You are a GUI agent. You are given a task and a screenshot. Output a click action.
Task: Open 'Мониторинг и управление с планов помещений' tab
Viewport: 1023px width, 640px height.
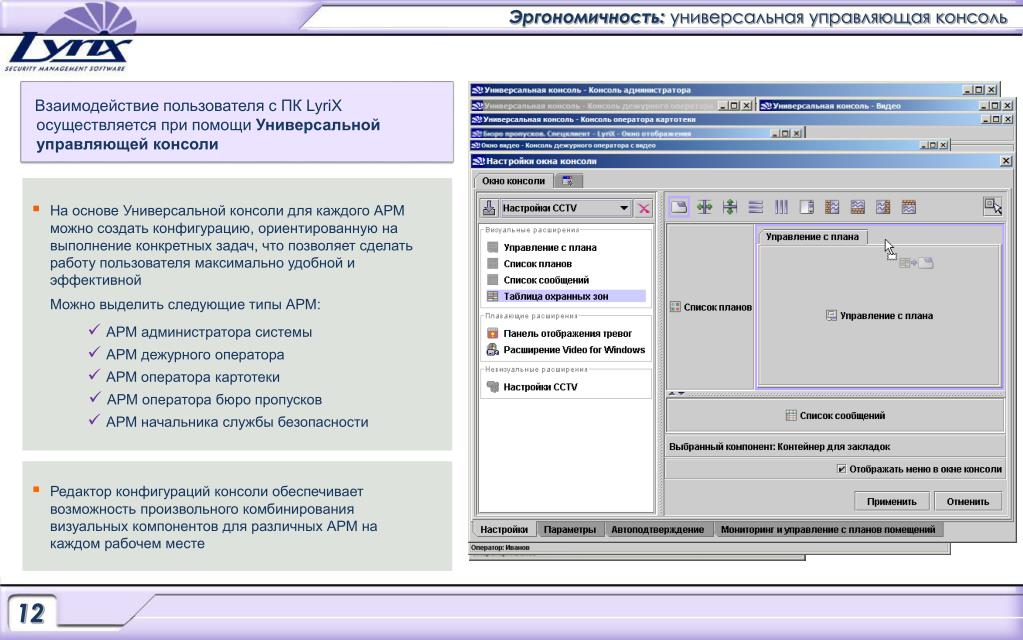coord(828,530)
